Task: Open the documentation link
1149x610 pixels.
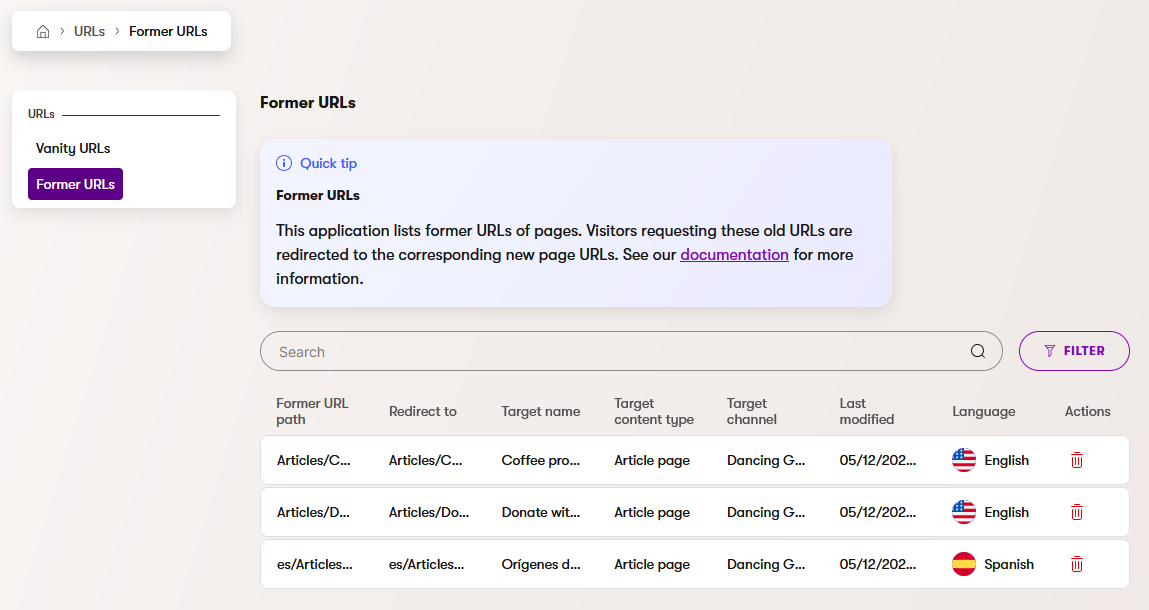Action: point(734,255)
